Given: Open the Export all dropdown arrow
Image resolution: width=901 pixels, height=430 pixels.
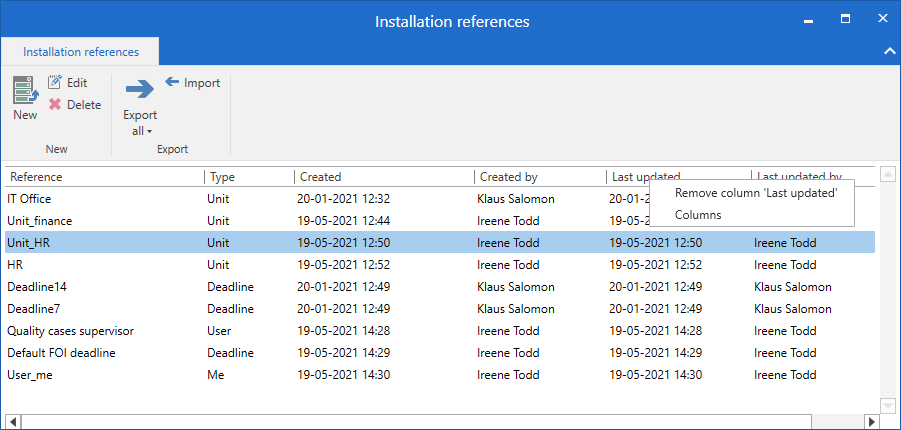Looking at the screenshot, I should (x=149, y=132).
